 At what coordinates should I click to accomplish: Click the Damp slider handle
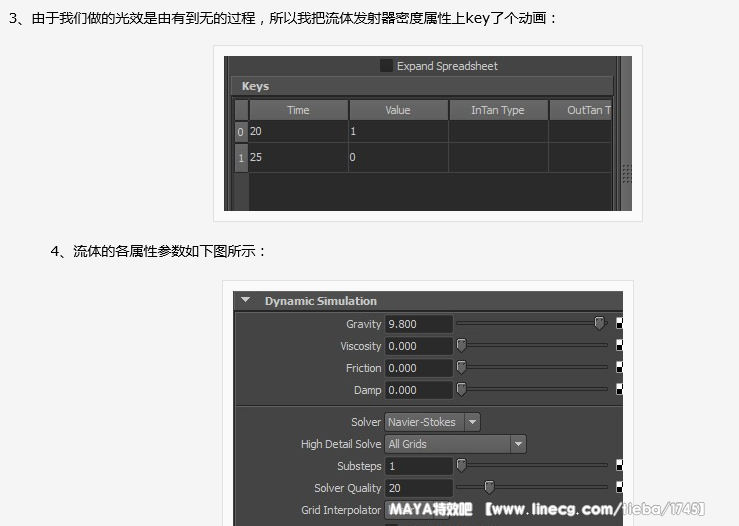coord(461,389)
